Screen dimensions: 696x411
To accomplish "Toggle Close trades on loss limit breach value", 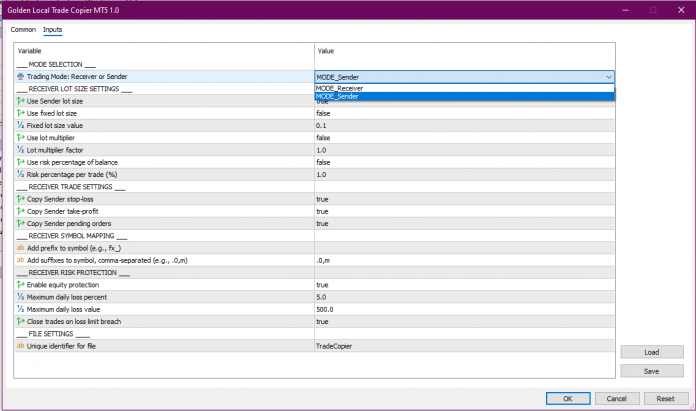I will pos(322,321).
